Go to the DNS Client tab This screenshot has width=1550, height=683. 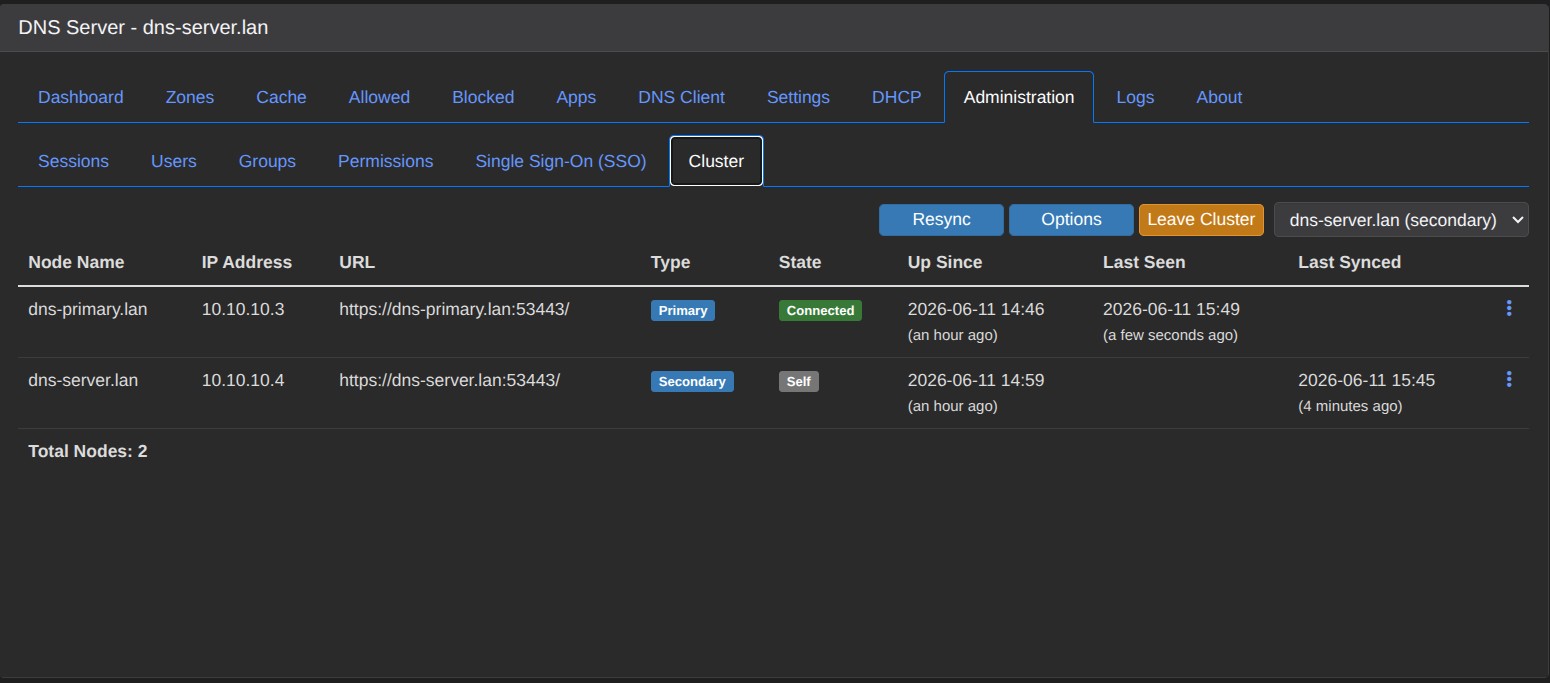click(x=682, y=97)
